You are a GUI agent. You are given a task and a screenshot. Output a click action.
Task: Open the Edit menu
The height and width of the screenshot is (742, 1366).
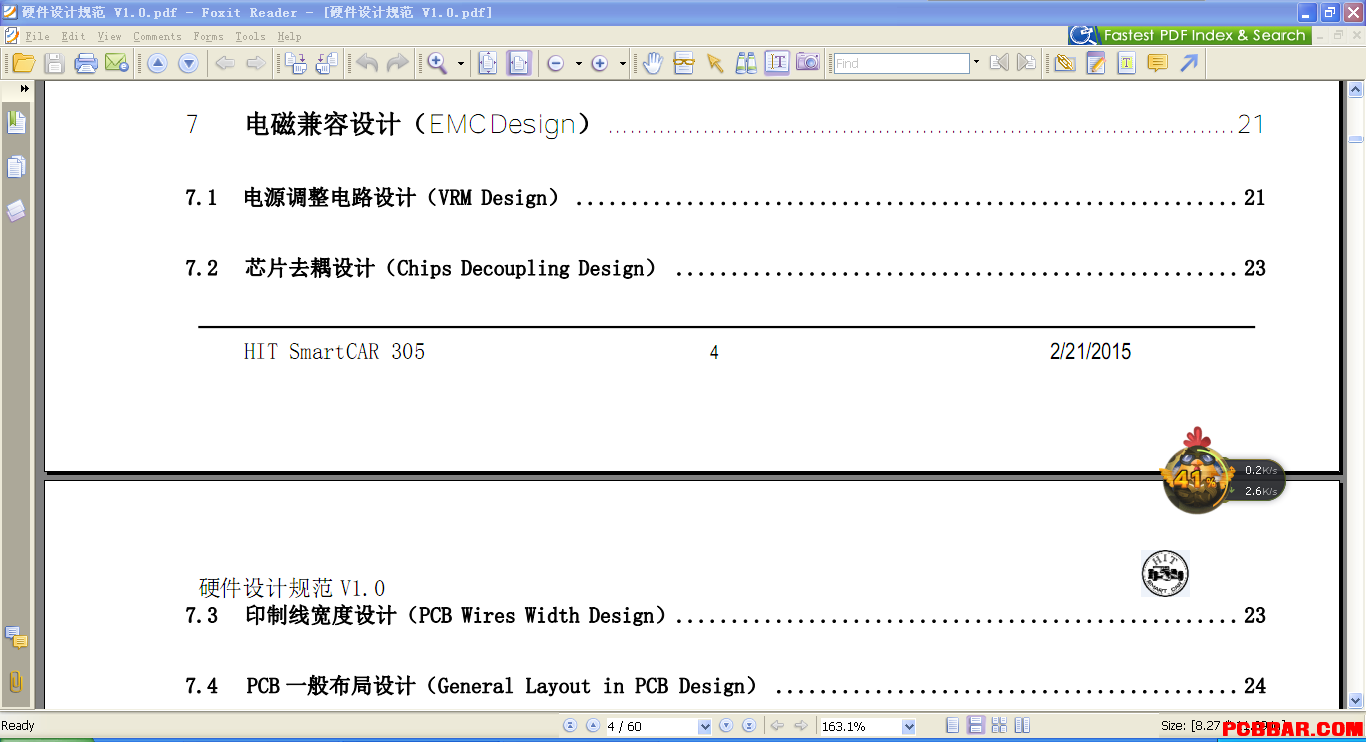[x=73, y=36]
